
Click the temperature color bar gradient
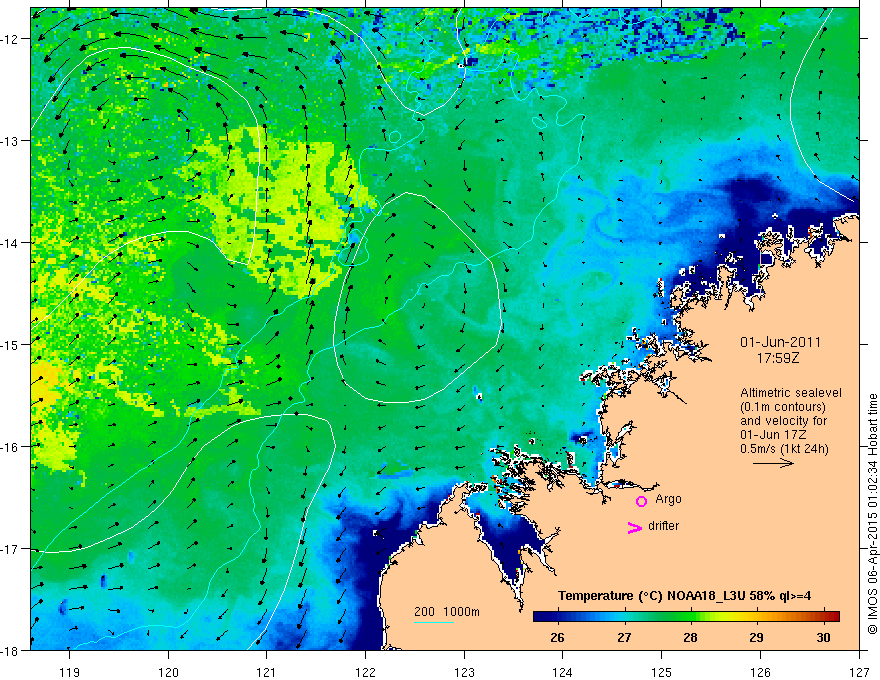pos(686,616)
